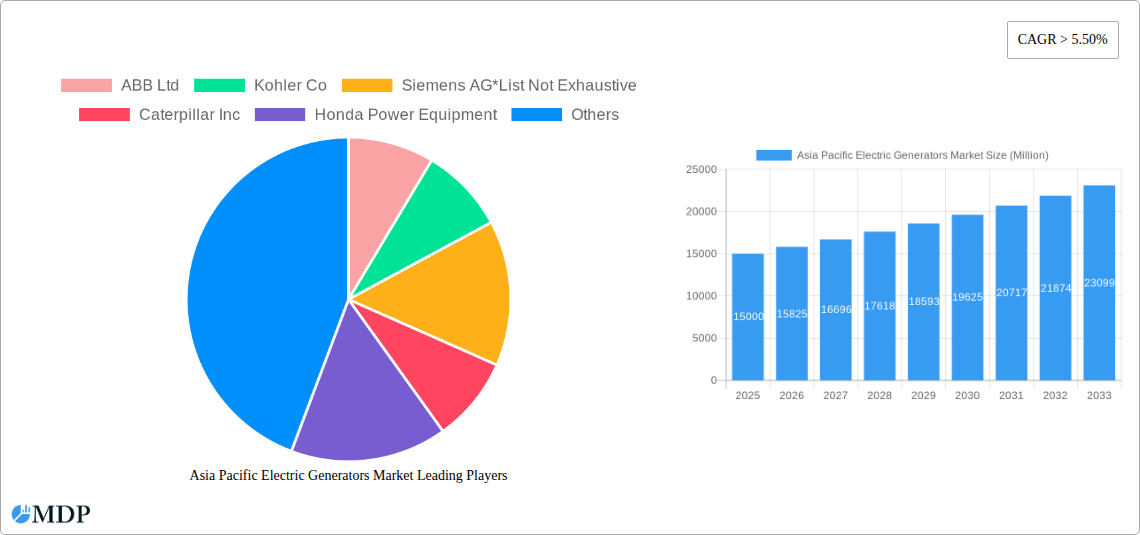This screenshot has width=1140, height=535.
Task: Click the 2025 bar showing 15000
Action: coord(748,317)
